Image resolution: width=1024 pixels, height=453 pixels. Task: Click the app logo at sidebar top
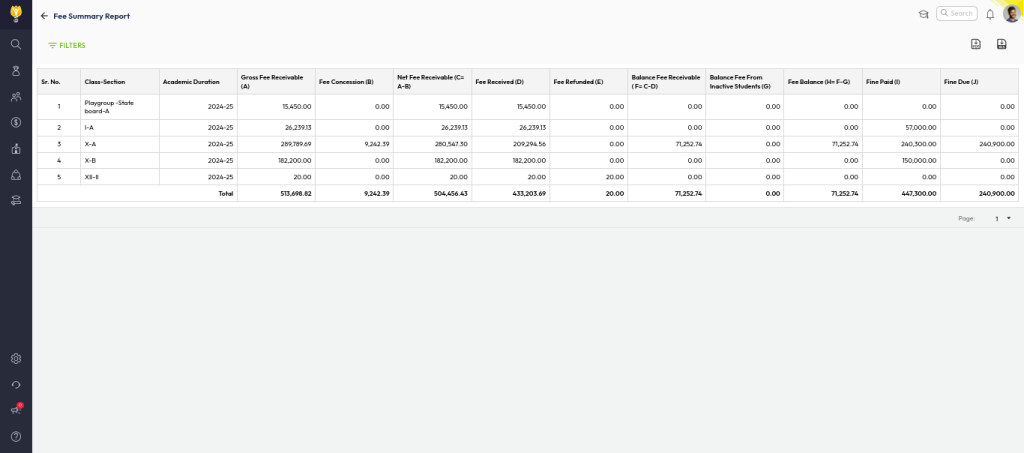pos(16,12)
